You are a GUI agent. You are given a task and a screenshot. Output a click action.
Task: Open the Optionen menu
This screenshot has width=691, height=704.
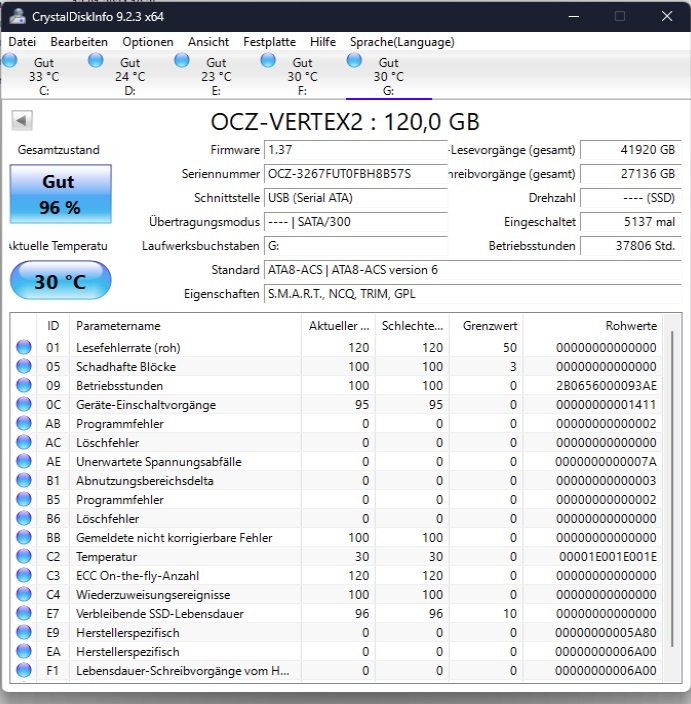[x=148, y=42]
